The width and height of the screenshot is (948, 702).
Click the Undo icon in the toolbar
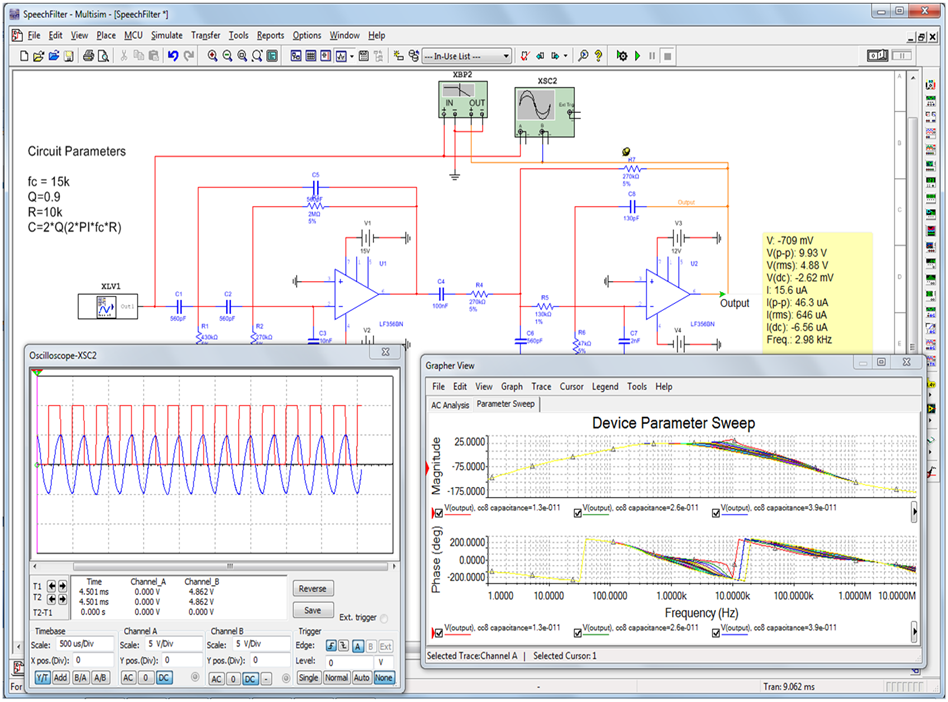click(173, 56)
